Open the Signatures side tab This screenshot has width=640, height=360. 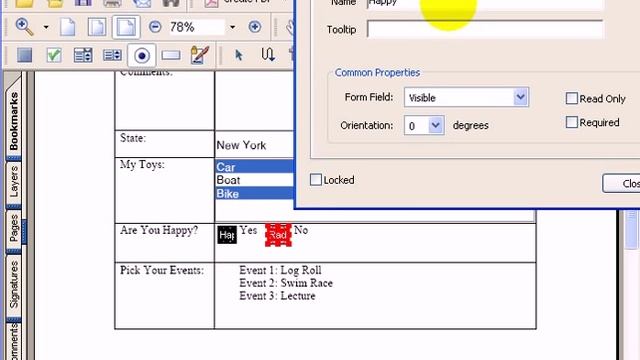point(14,285)
